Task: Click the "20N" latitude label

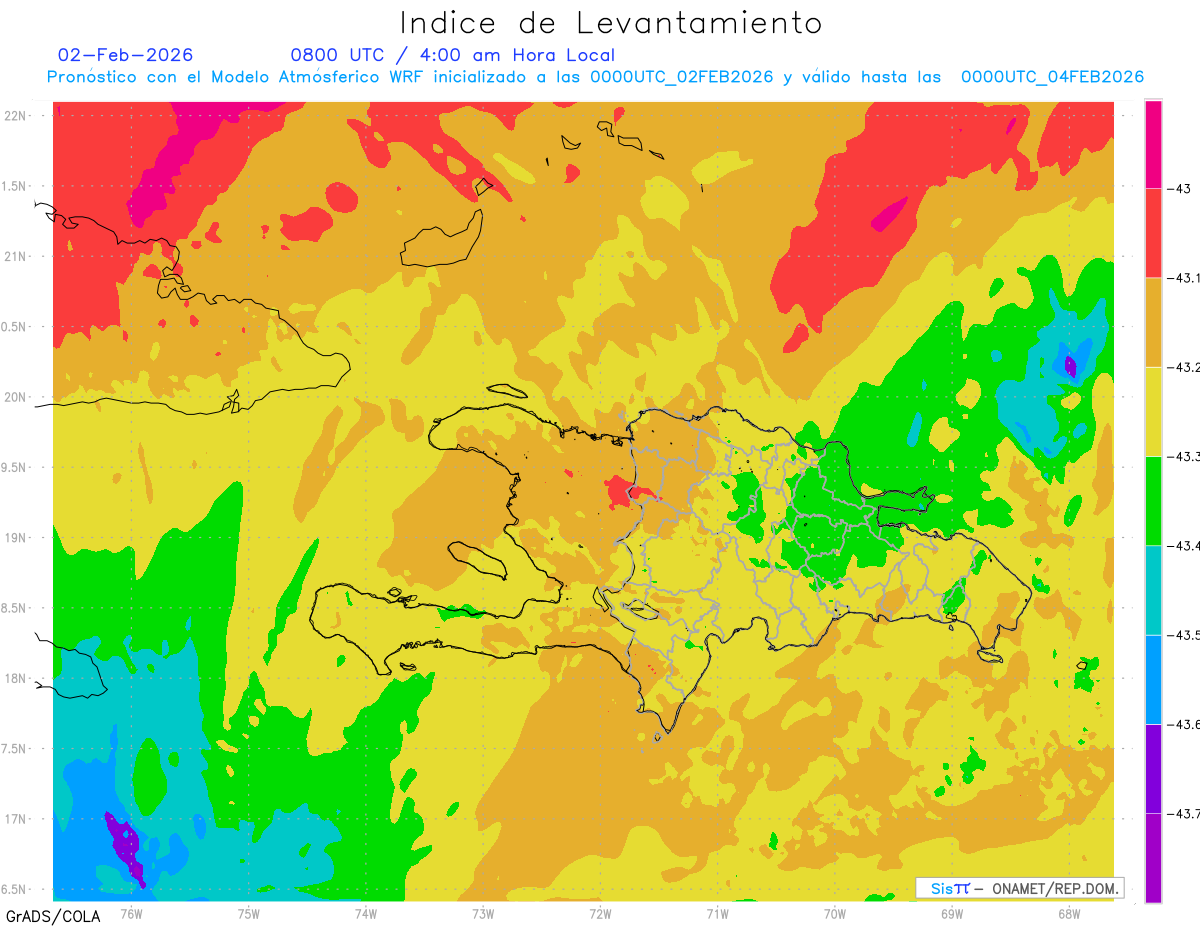Action: tap(17, 397)
